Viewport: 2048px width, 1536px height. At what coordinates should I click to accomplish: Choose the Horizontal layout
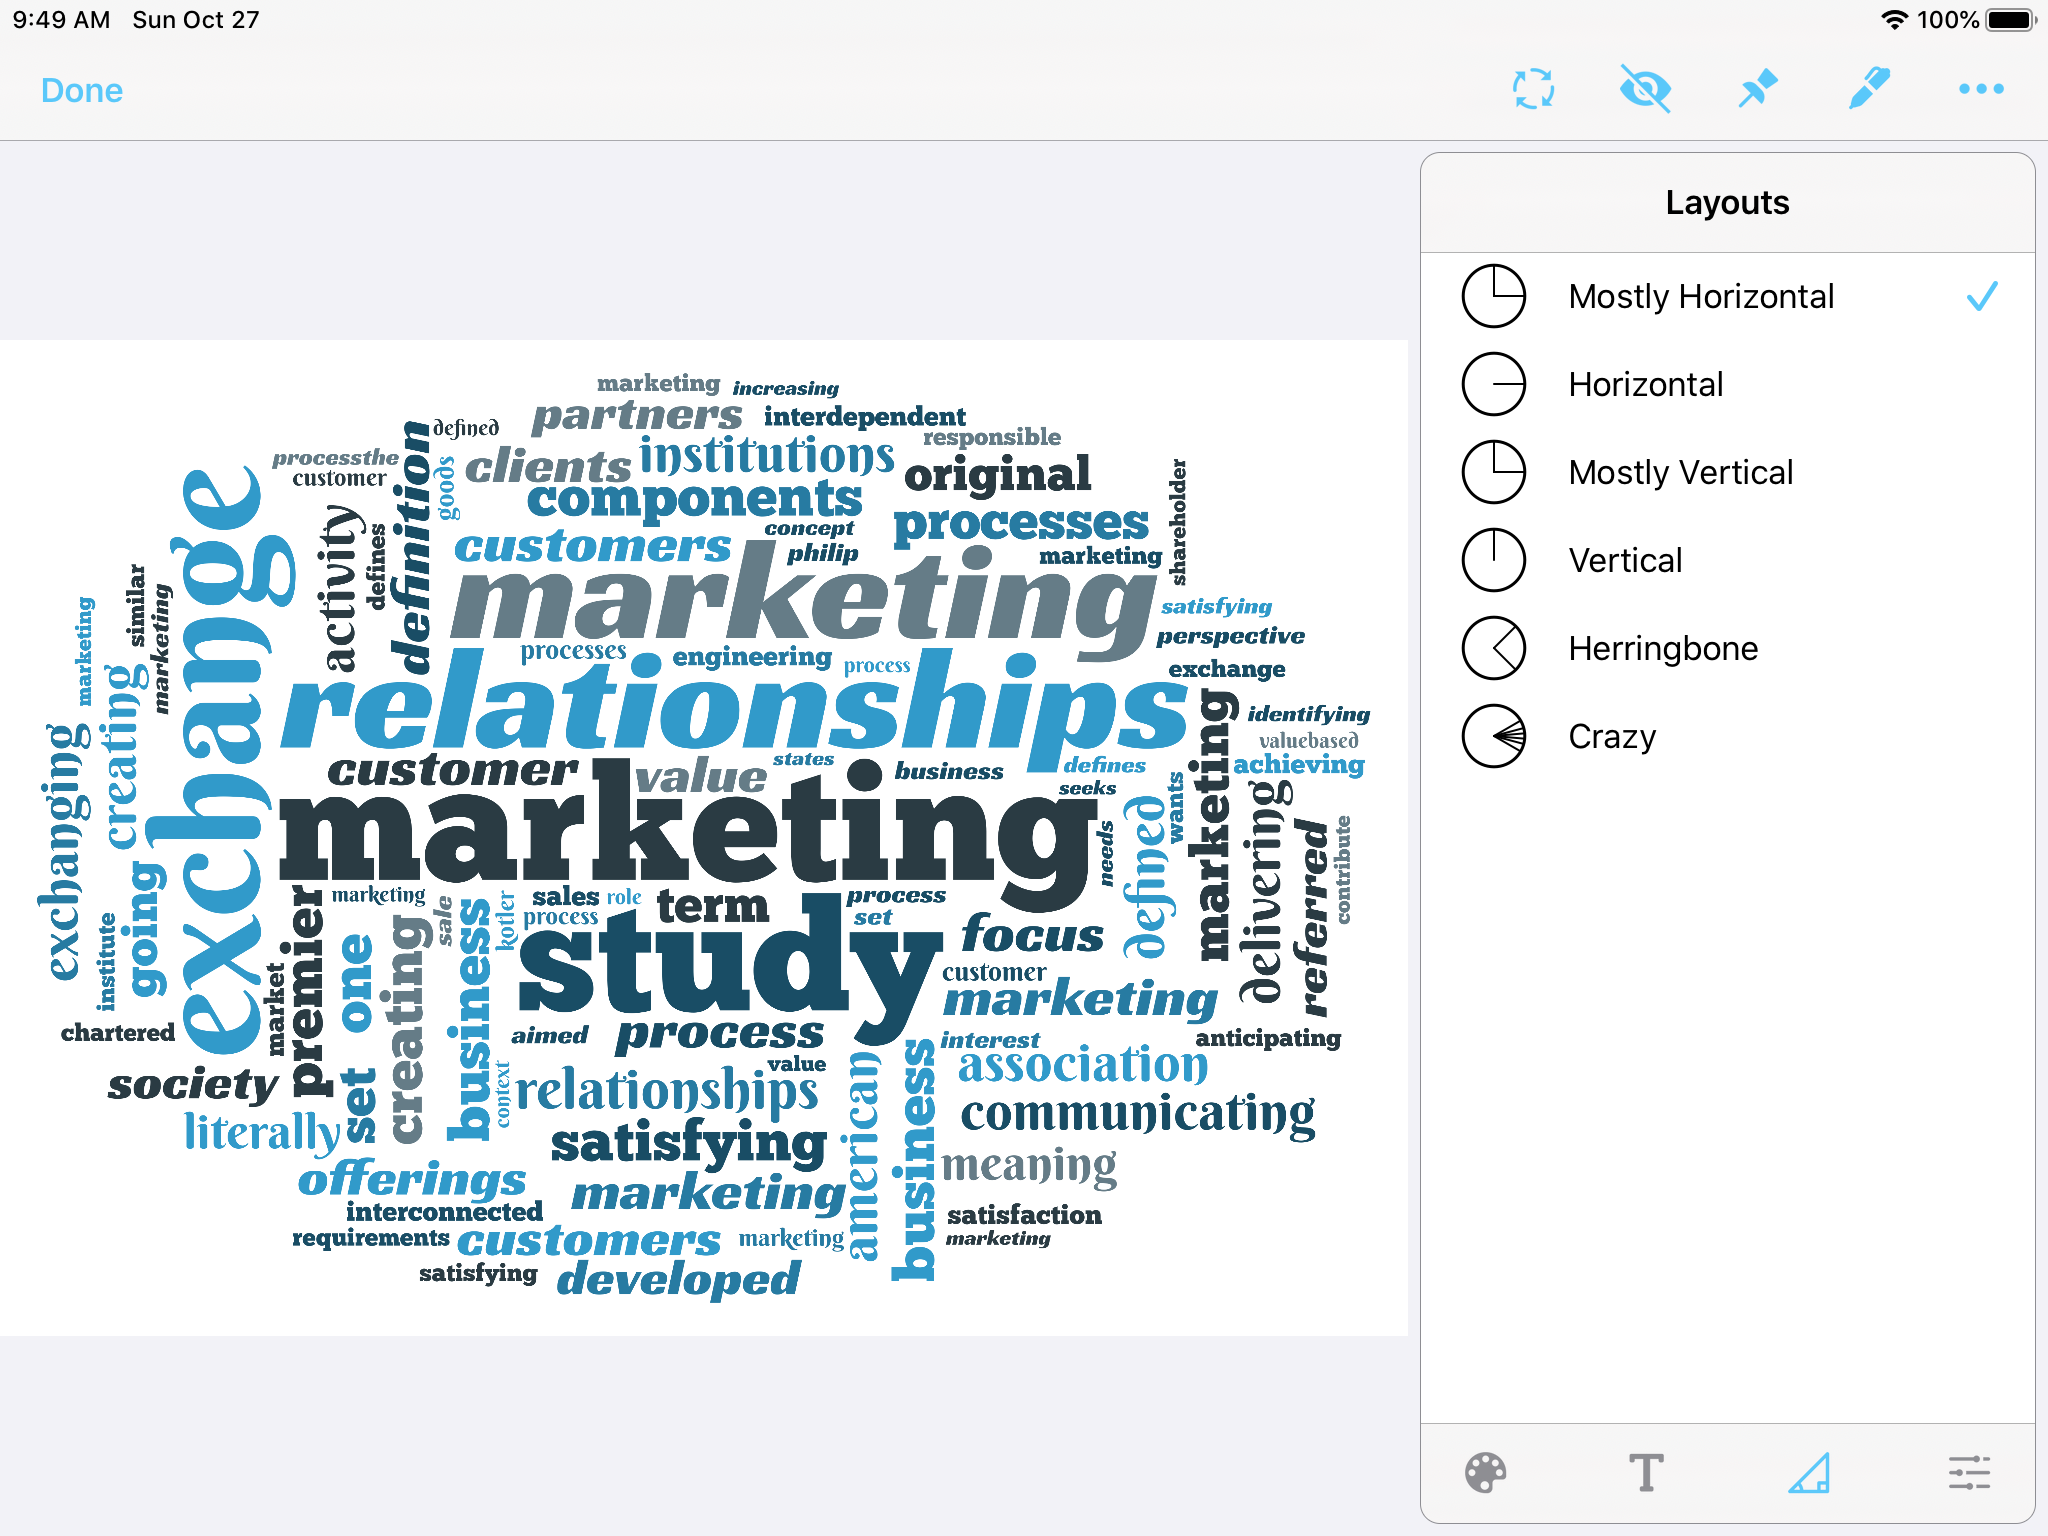pyautogui.click(x=1646, y=385)
